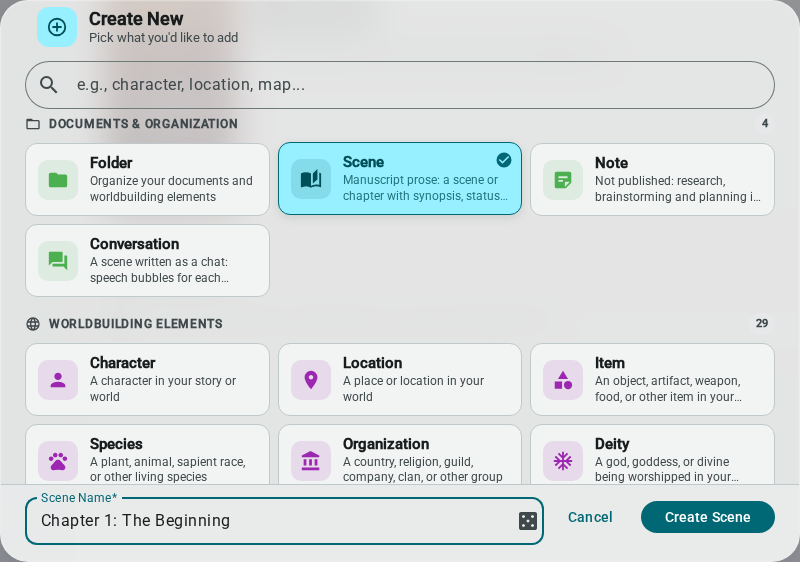Screen dimensions: 800x562
Task: Focus the element type search field
Action: tap(400, 85)
